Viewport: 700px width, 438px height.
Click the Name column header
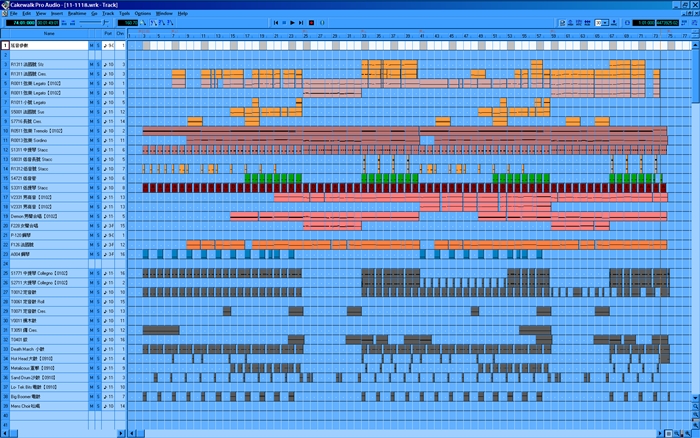(x=48, y=34)
